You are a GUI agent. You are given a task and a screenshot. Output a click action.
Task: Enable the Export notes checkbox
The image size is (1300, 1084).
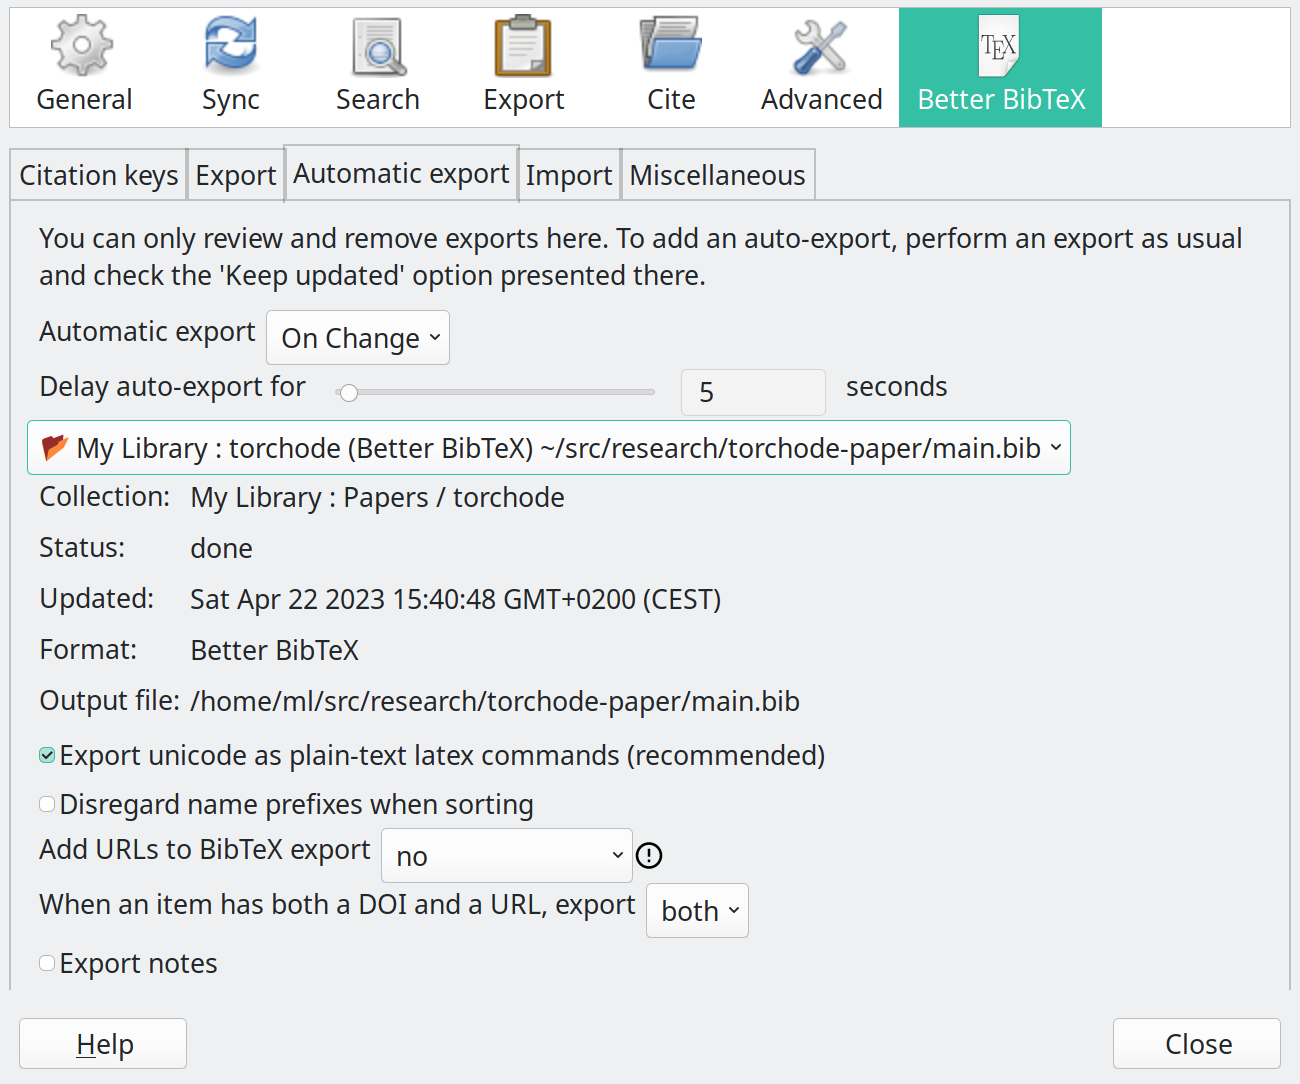[x=47, y=963]
